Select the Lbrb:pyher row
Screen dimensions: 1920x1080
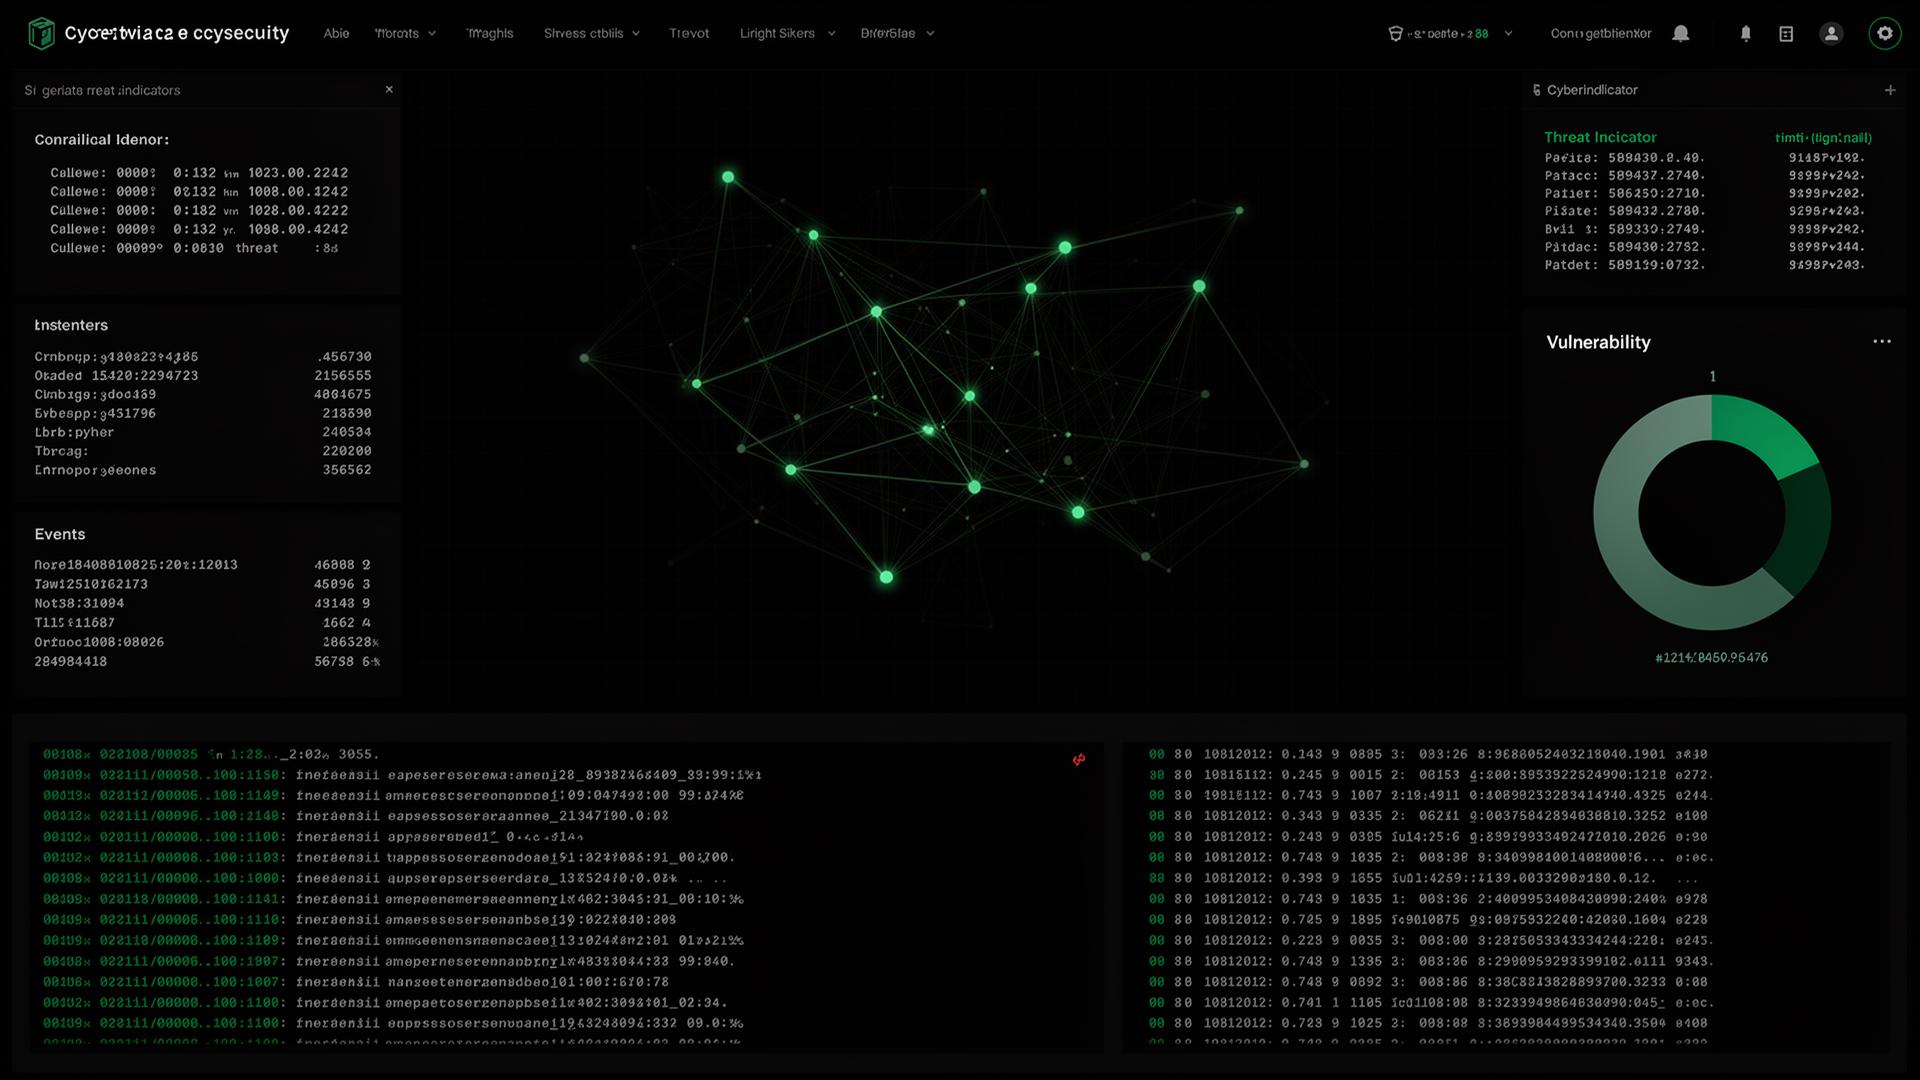(203, 432)
